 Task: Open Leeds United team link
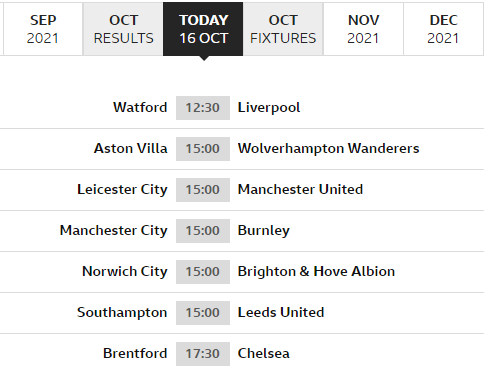(x=281, y=312)
